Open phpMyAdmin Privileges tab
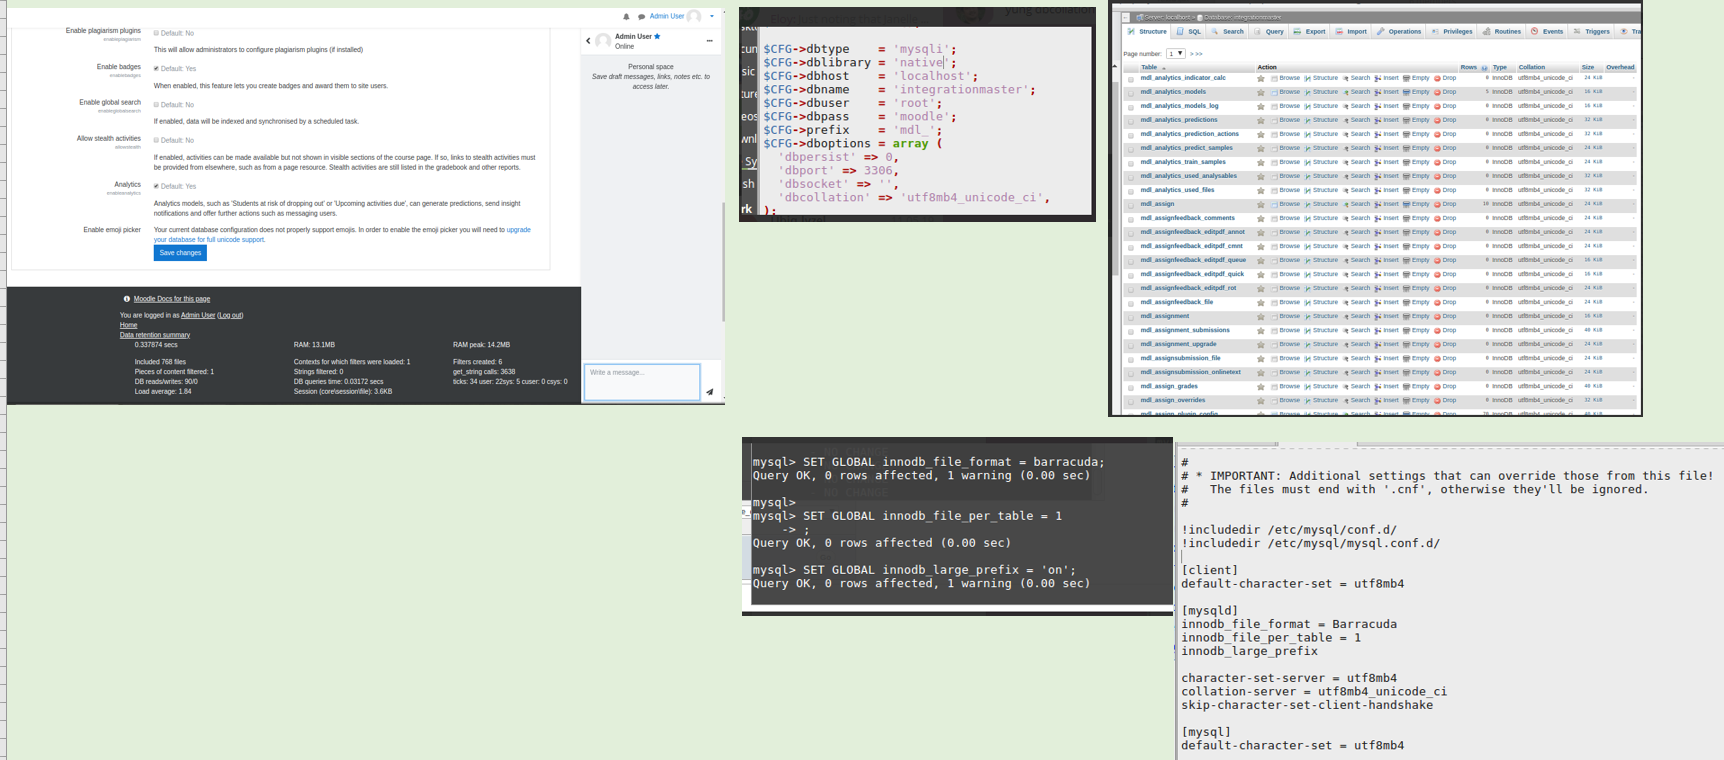 1452,31
